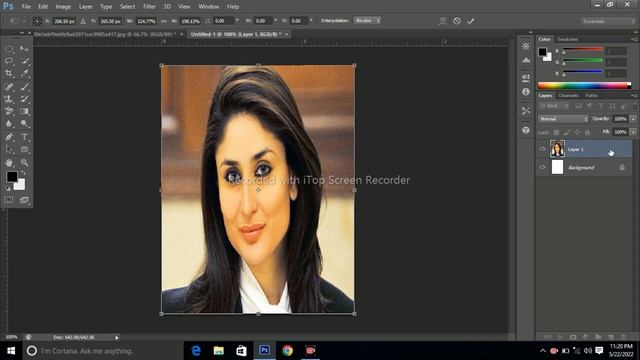The height and width of the screenshot is (360, 640).
Task: Select the Blur tool
Action: pos(9,124)
